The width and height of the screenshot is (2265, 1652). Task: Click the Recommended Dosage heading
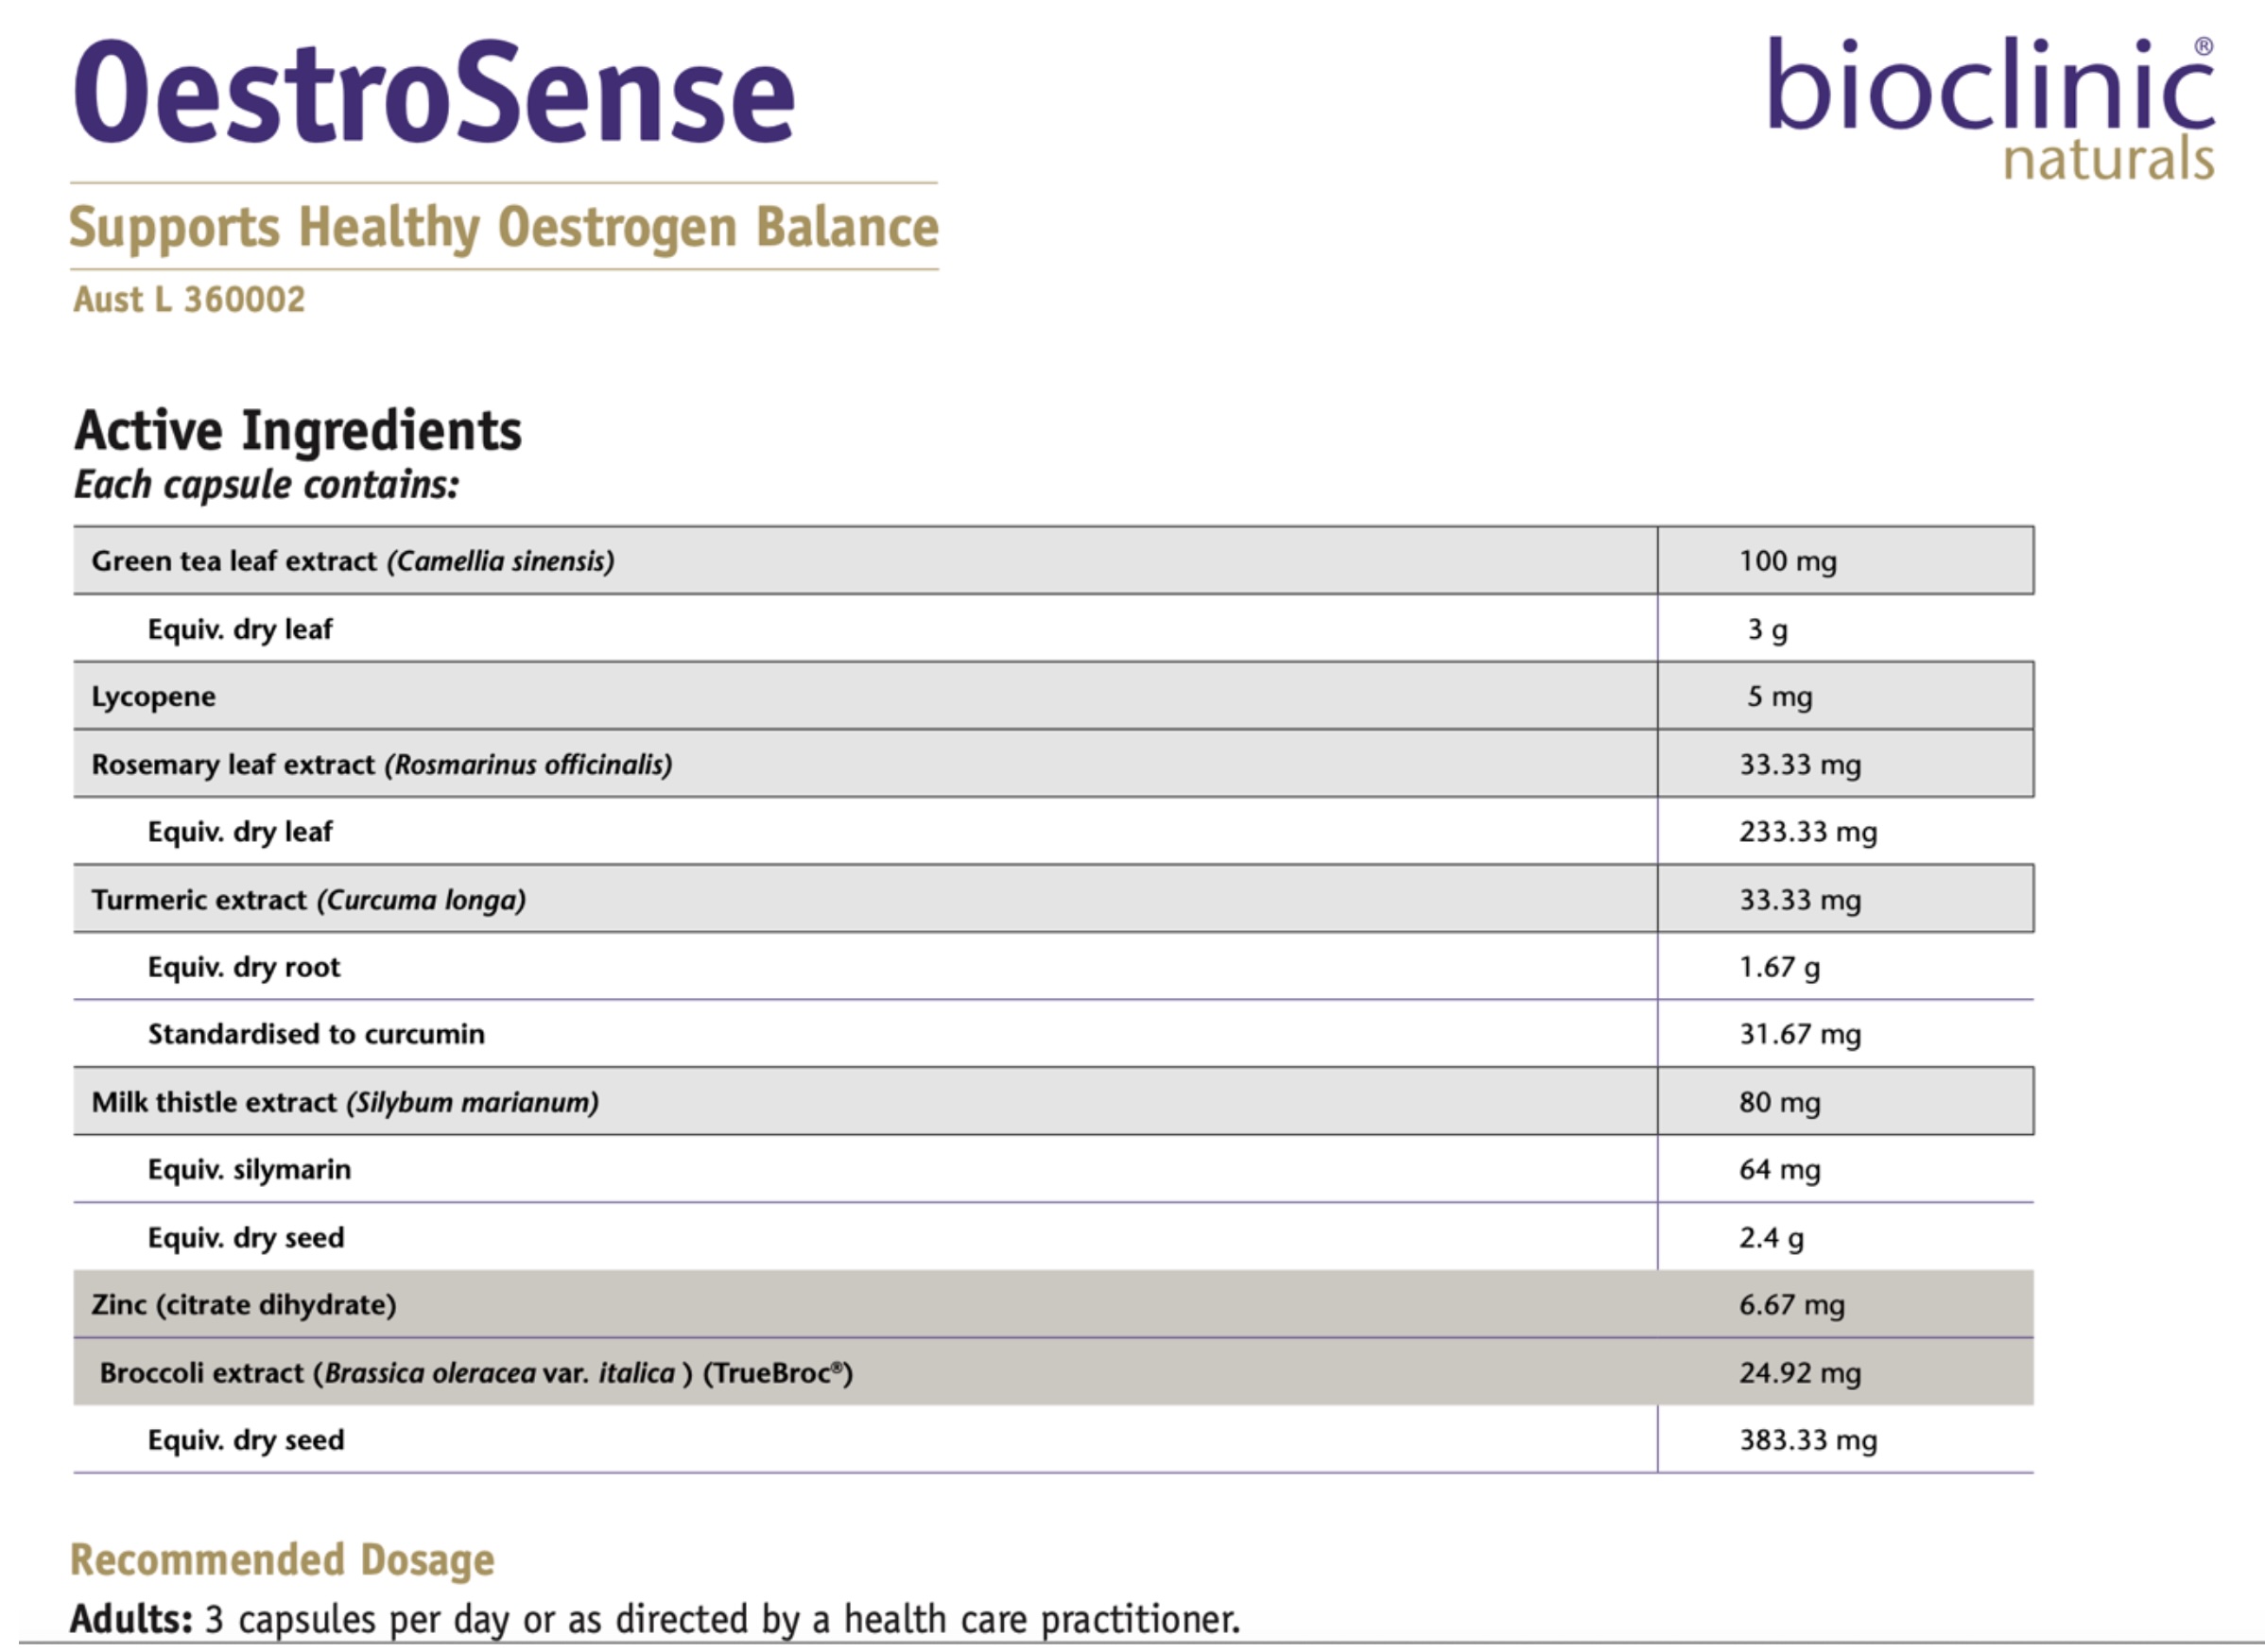[x=282, y=1560]
